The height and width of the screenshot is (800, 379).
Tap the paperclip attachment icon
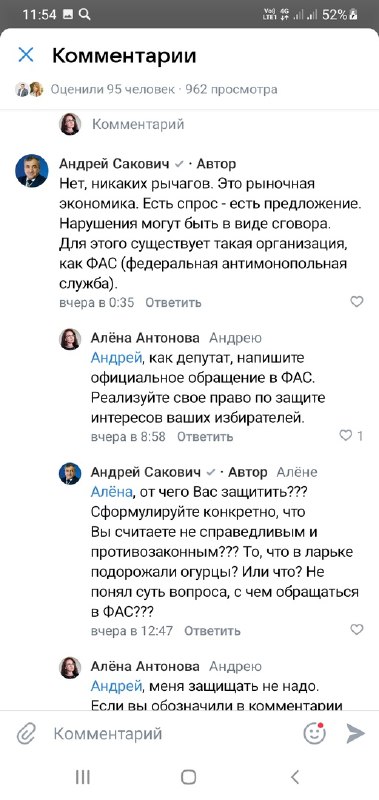coord(26,734)
